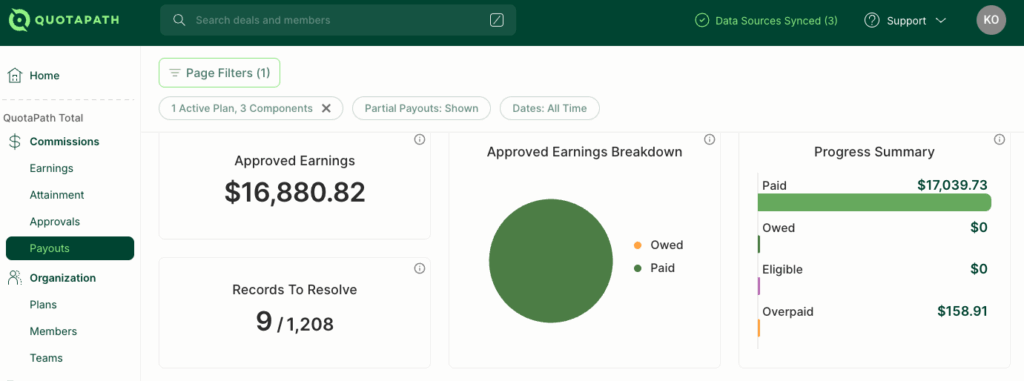Open the Dates: All Time filter chip

[x=550, y=108]
